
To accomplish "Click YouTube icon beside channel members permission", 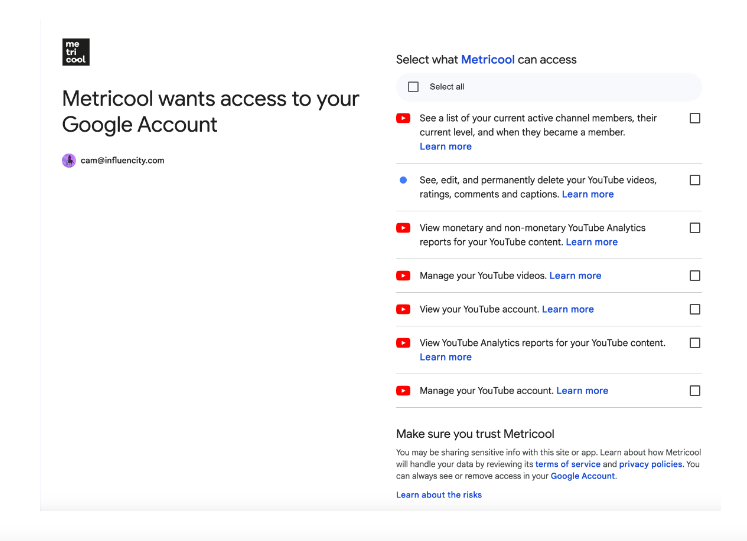I will (403, 118).
